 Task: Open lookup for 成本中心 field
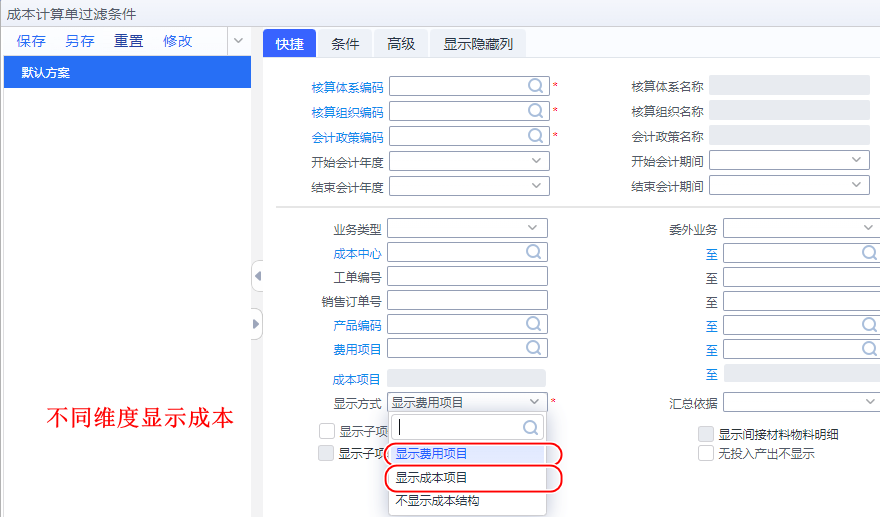pyautogui.click(x=535, y=253)
